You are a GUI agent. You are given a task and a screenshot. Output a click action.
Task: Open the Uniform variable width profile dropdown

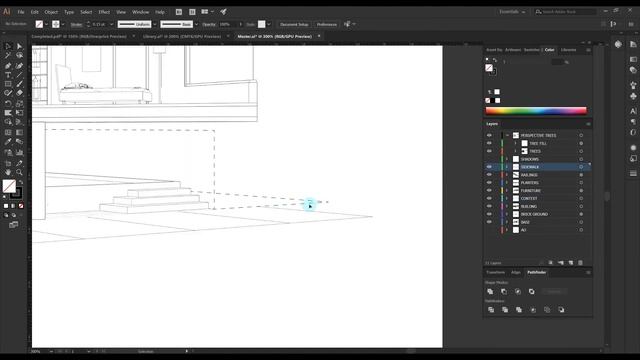[x=155, y=24]
